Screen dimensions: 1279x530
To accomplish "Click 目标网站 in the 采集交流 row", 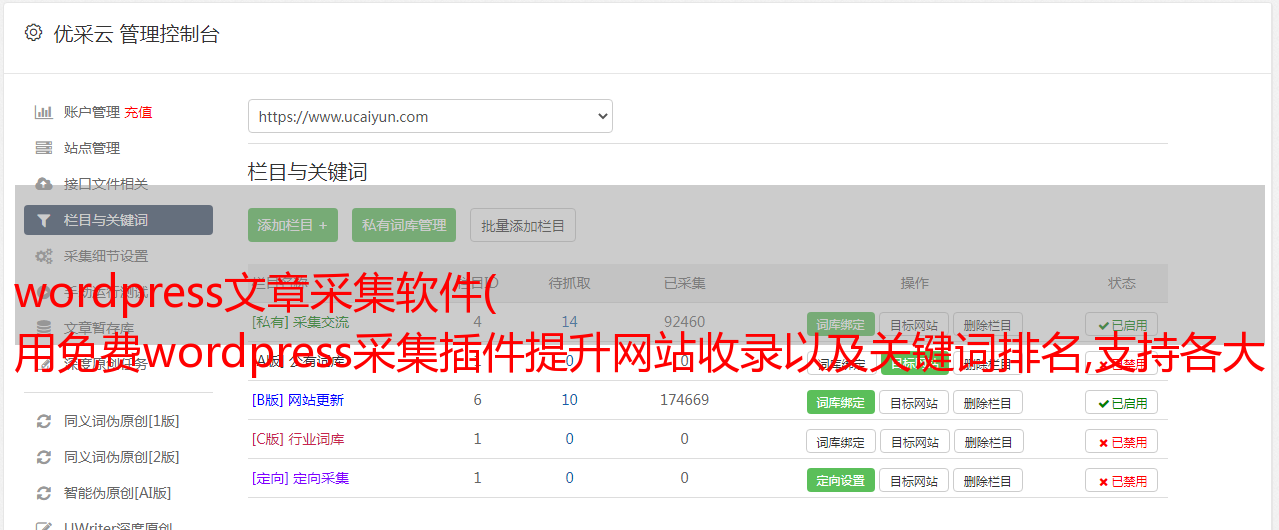I will (914, 324).
